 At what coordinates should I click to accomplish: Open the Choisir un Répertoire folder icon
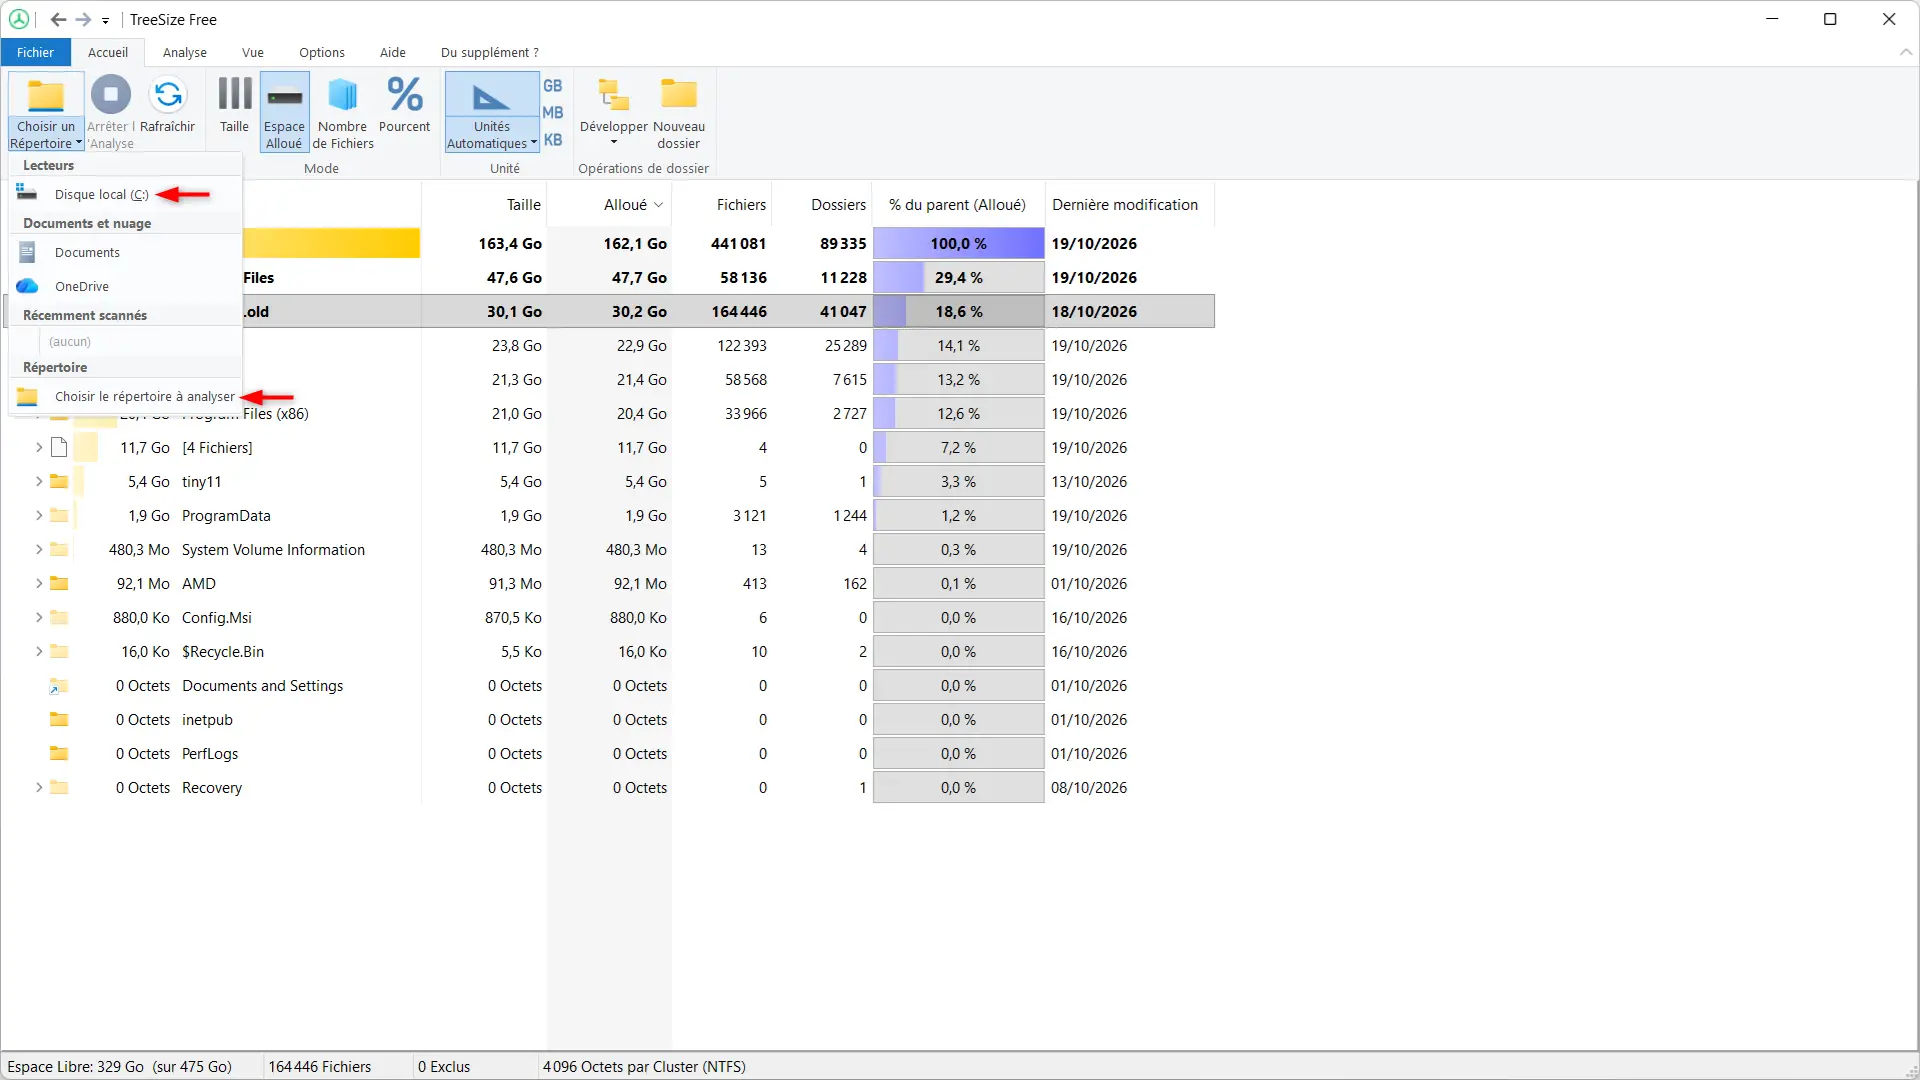46,96
